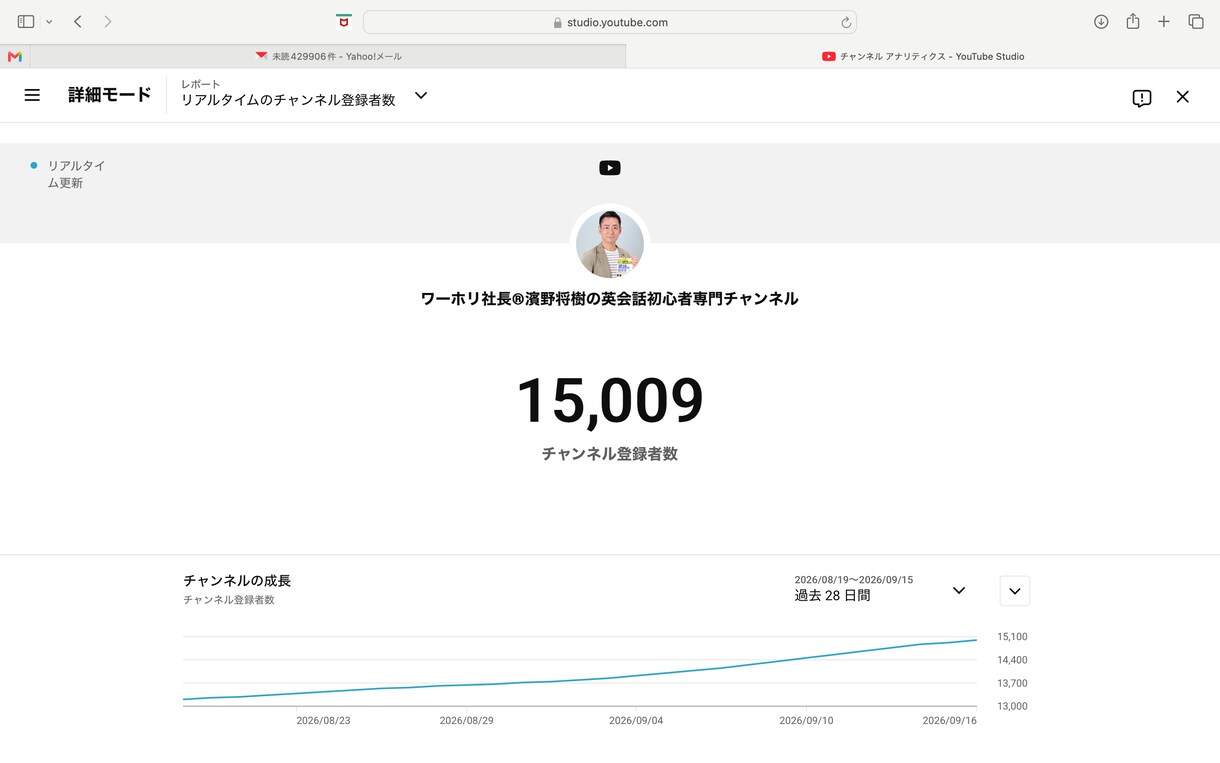This screenshot has height=763, width=1220.
Task: Click the チャンネル登録者数 label under count
Action: coord(610,454)
